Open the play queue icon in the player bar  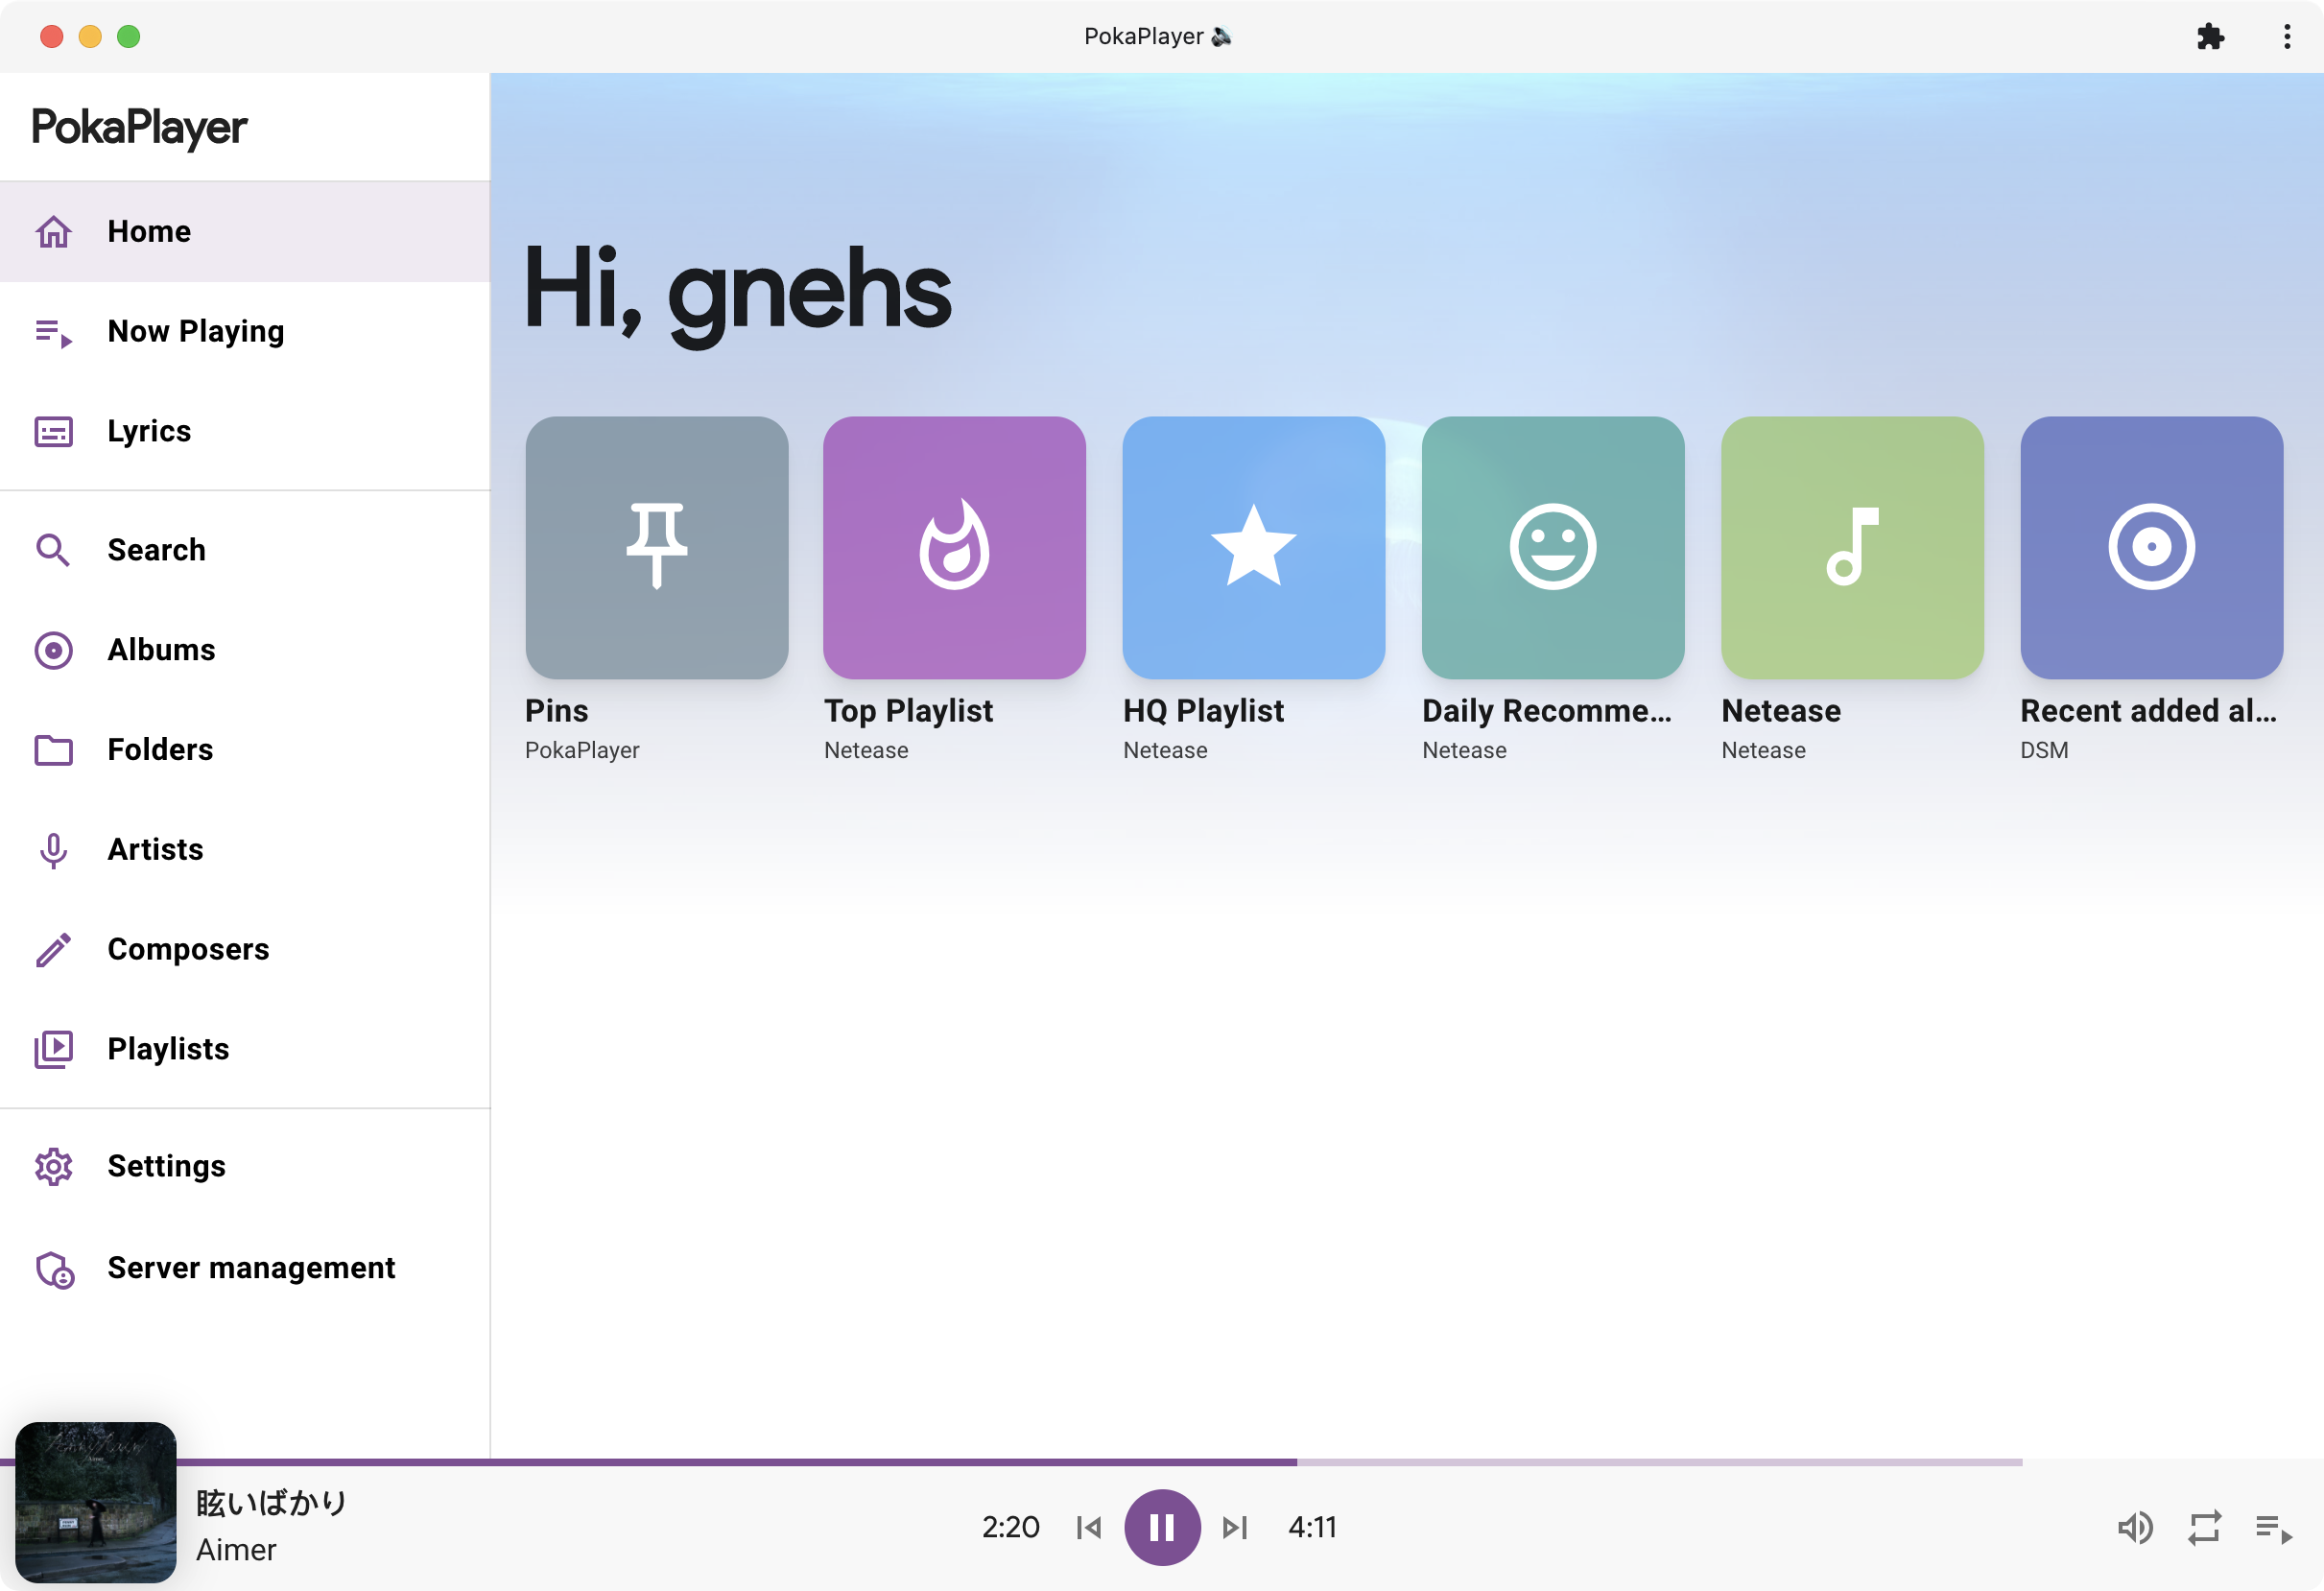2272,1527
